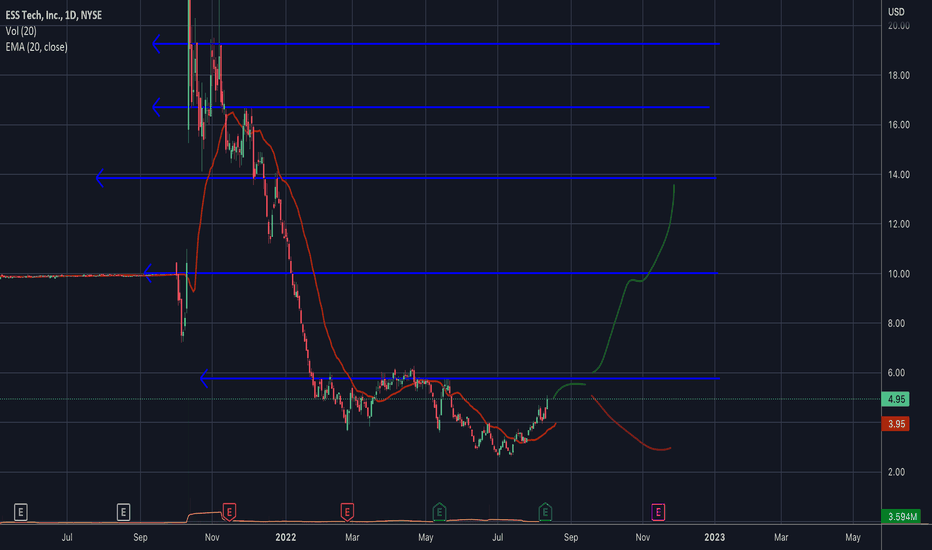Select the blue horizontal line near 14.00

pyautogui.click(x=406, y=178)
